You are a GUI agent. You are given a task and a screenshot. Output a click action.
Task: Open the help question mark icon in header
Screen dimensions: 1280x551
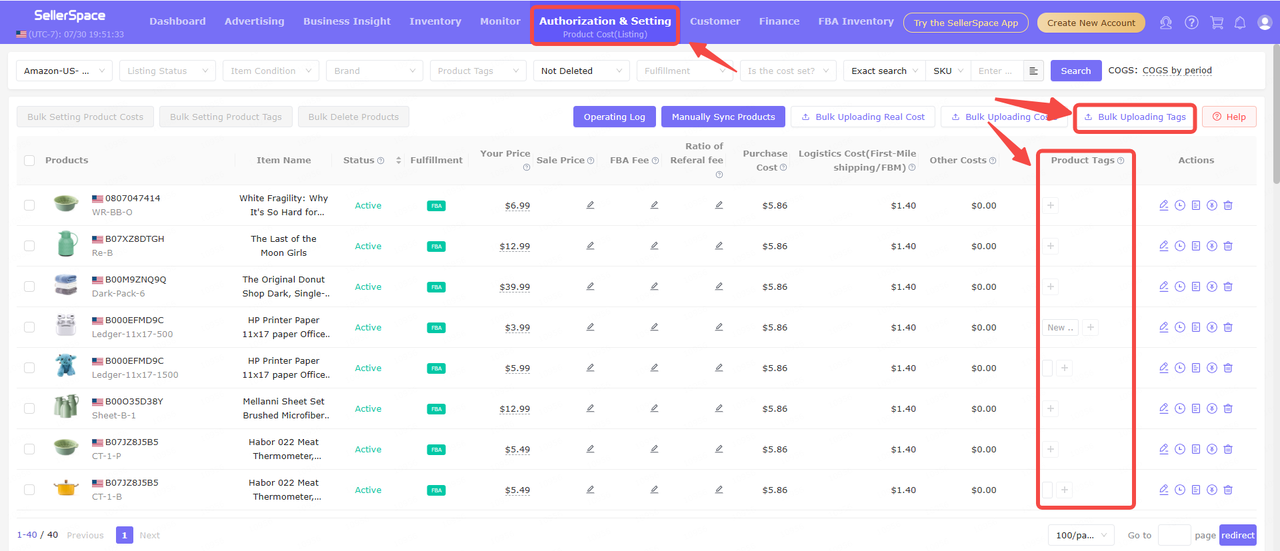tap(1191, 22)
